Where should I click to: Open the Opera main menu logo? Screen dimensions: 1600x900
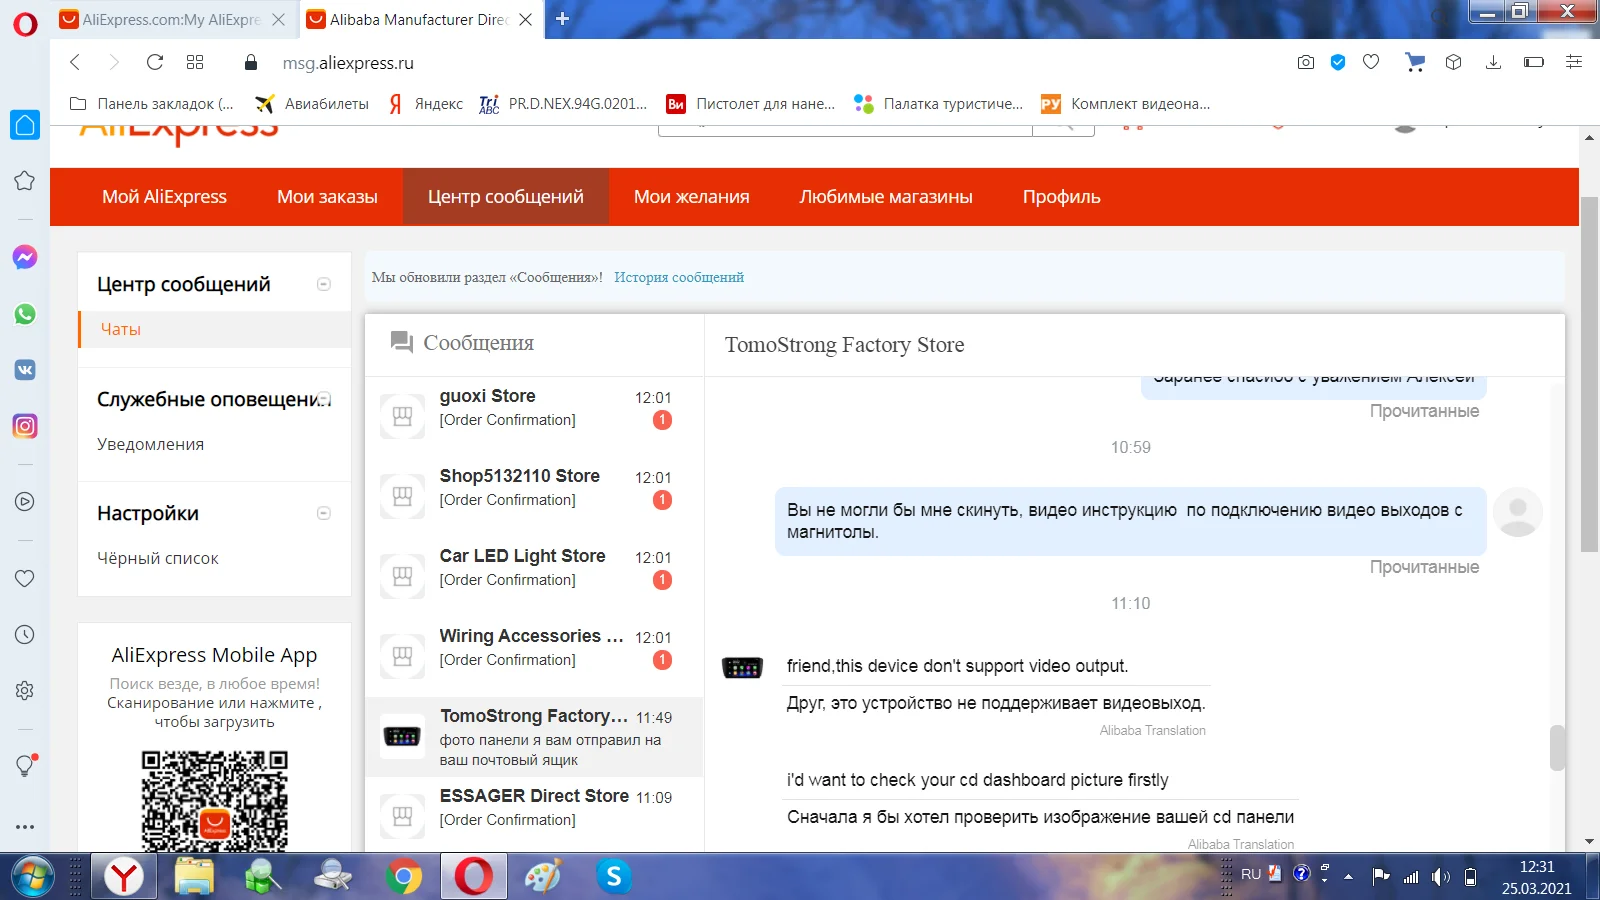tap(25, 24)
